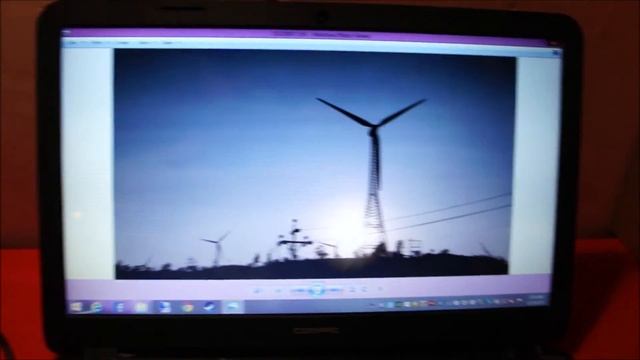The height and width of the screenshot is (360, 640).
Task: Click the Windows Start button
Action: click(x=76, y=307)
